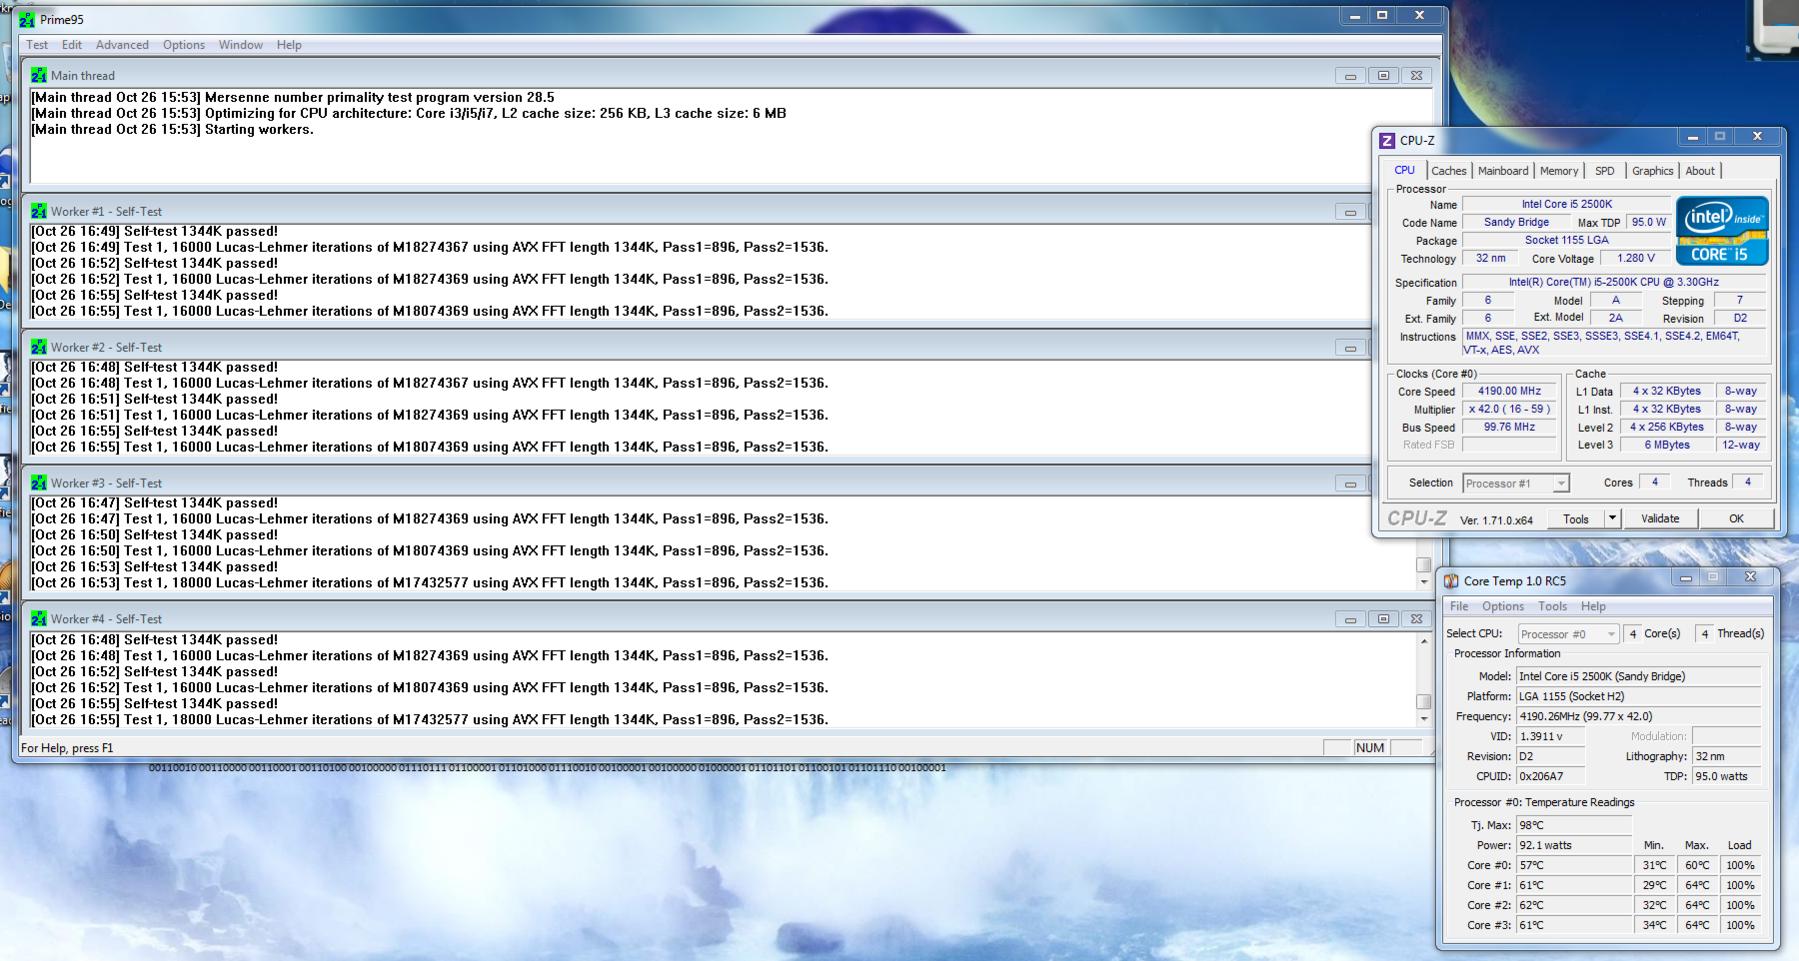
Task: Click the Core #2 temperature 62°C reading
Action: click(x=1574, y=905)
